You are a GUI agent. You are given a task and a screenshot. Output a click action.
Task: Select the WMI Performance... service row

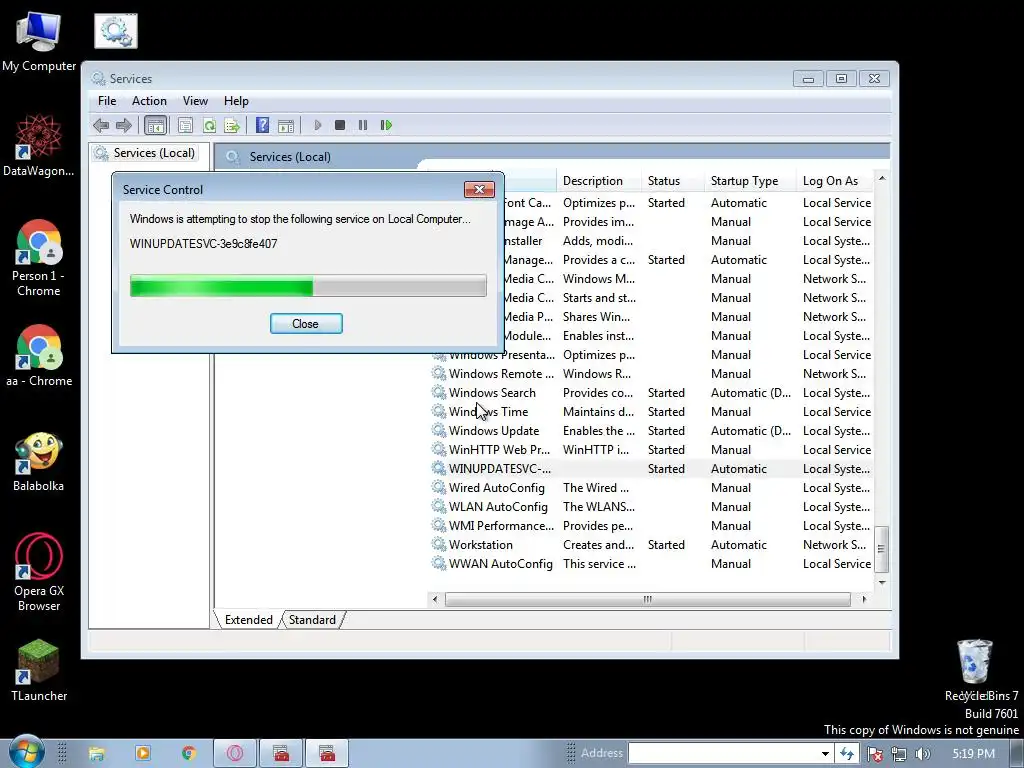coord(652,525)
